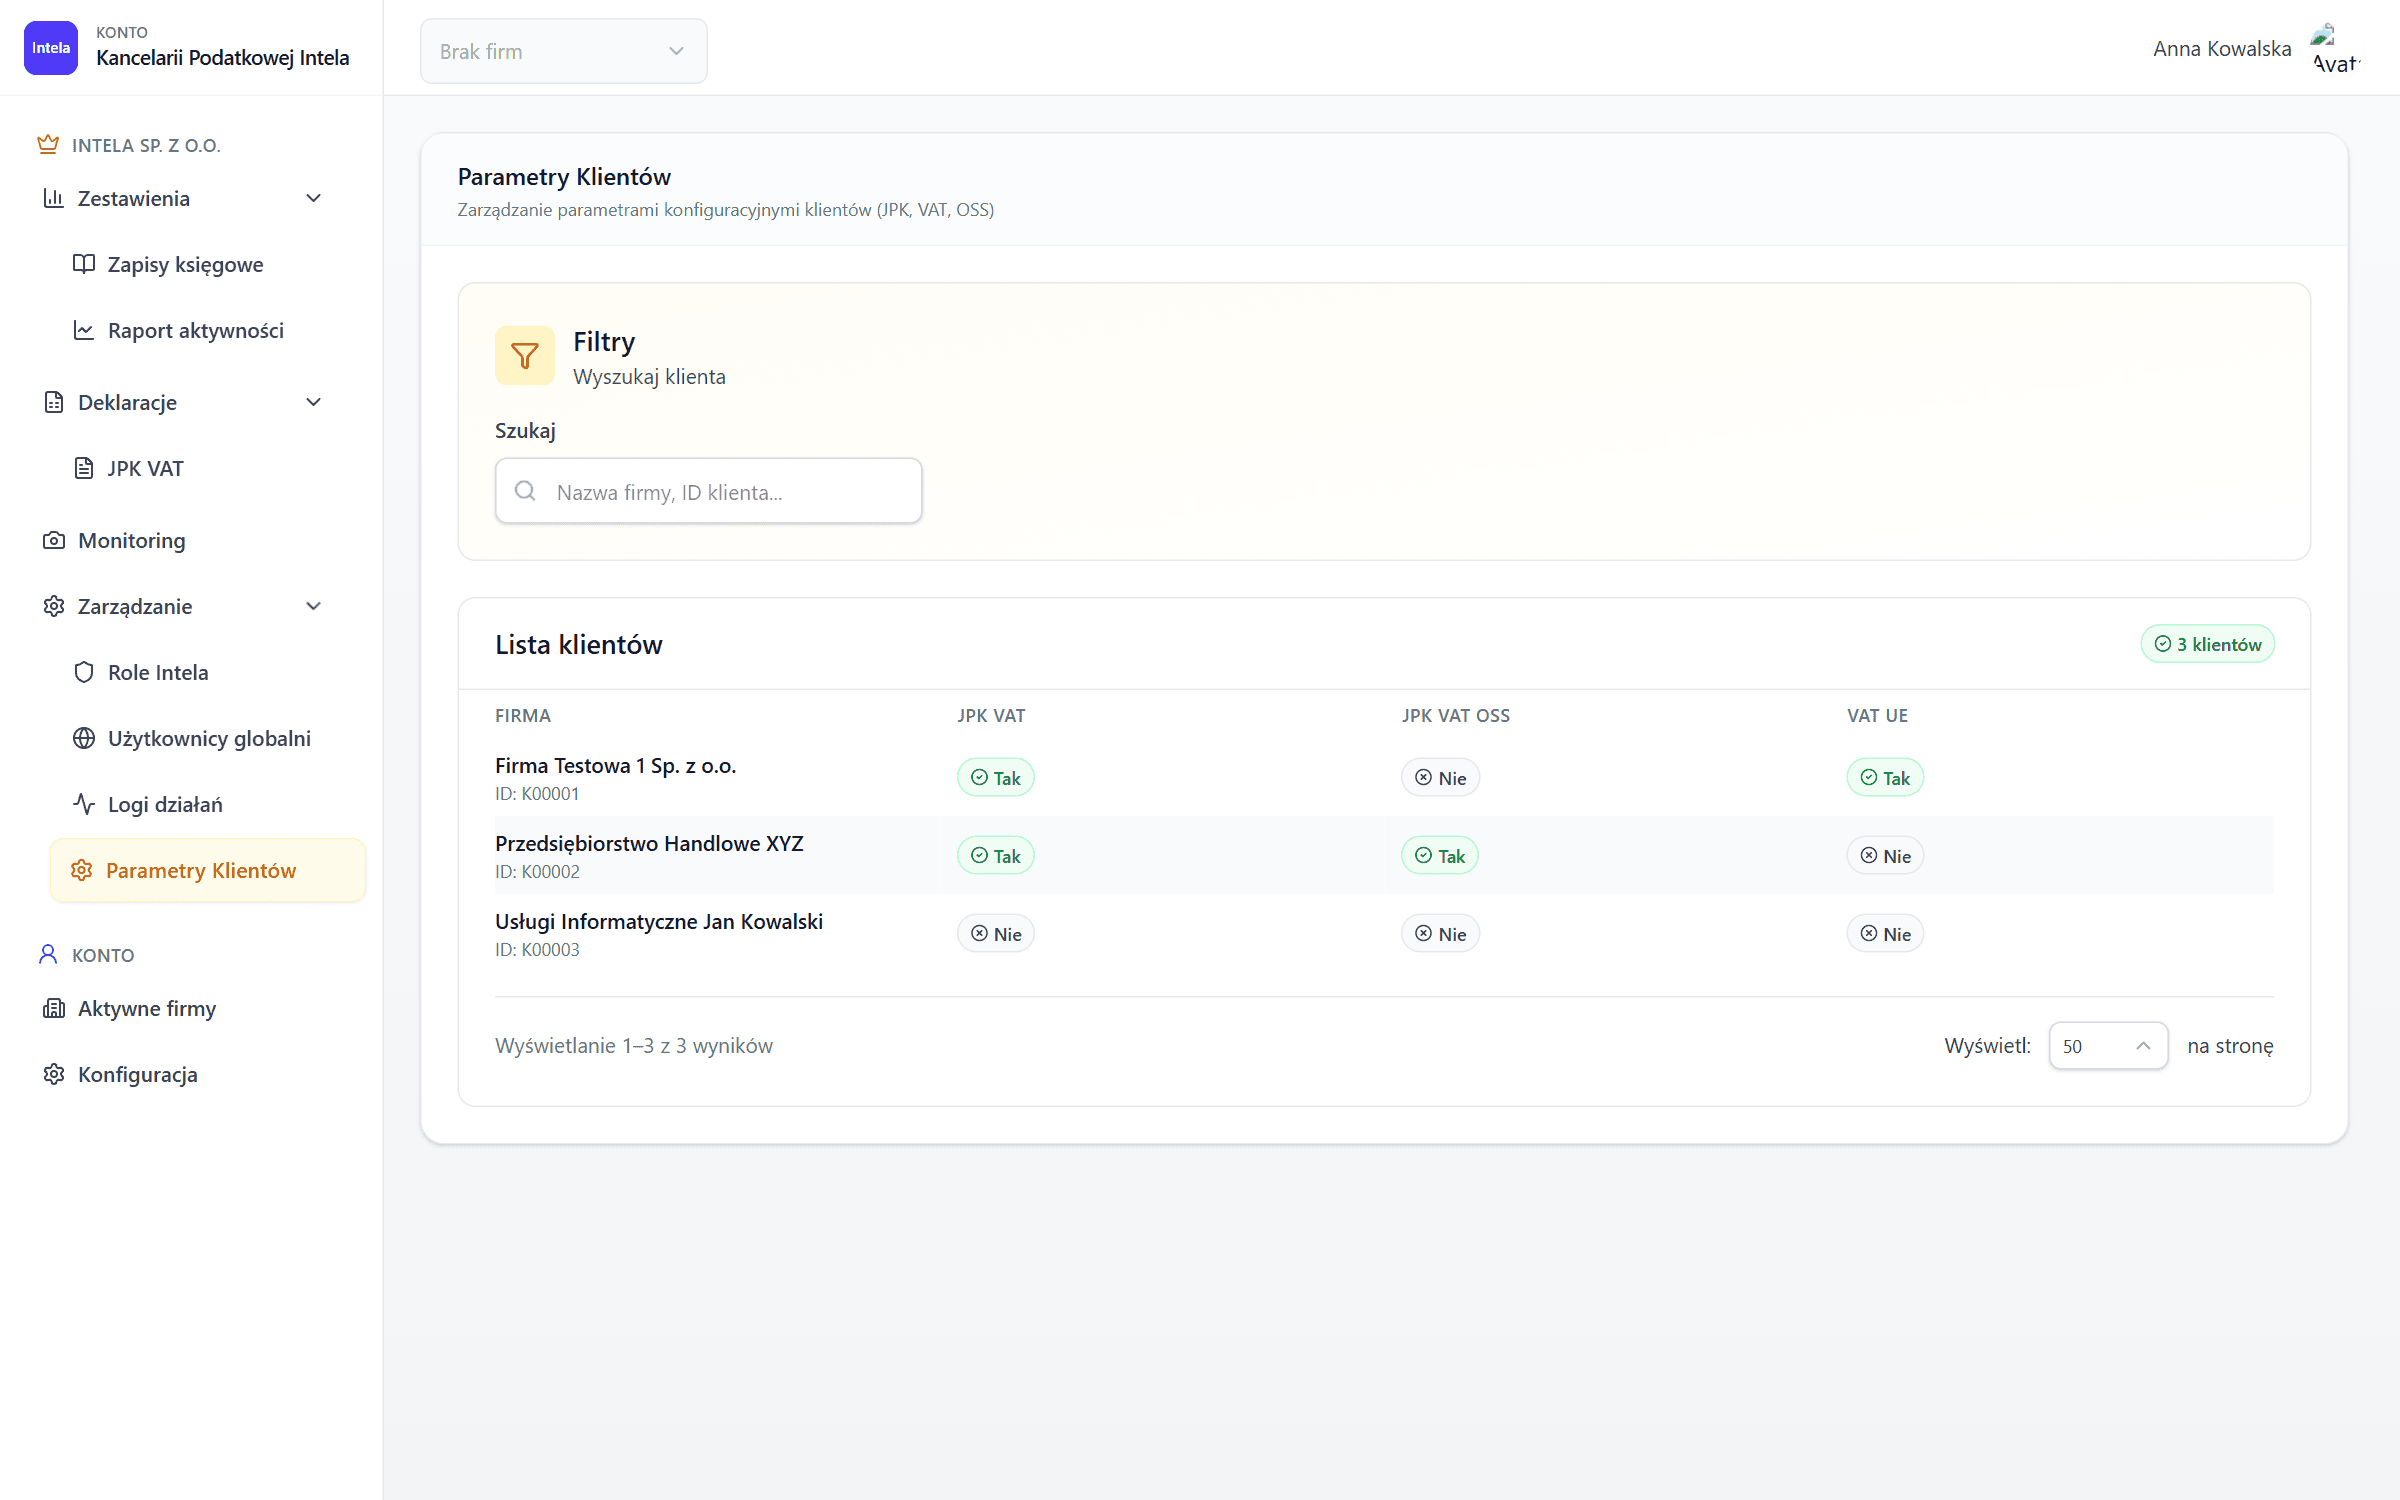Collapse the Deklaracje menu chevron
This screenshot has height=1500, width=2400.
point(314,402)
